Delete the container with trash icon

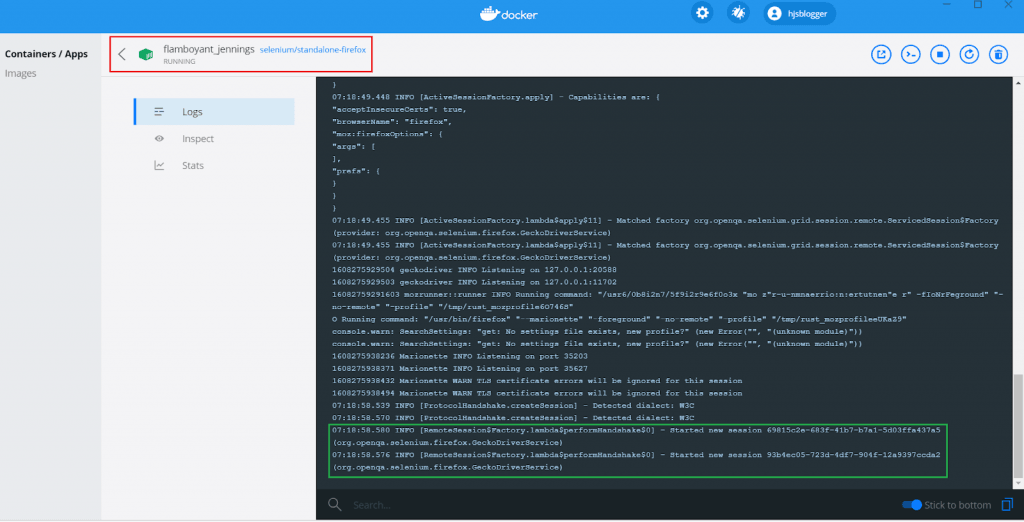(x=997, y=54)
